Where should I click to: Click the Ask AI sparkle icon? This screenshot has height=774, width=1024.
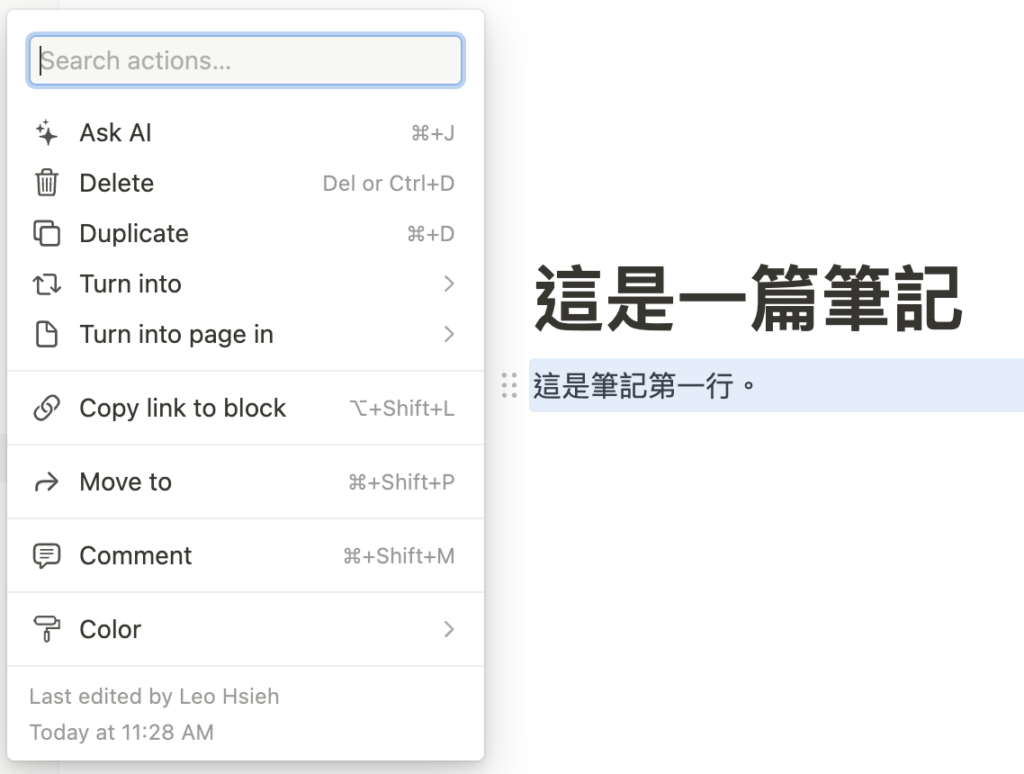point(47,132)
